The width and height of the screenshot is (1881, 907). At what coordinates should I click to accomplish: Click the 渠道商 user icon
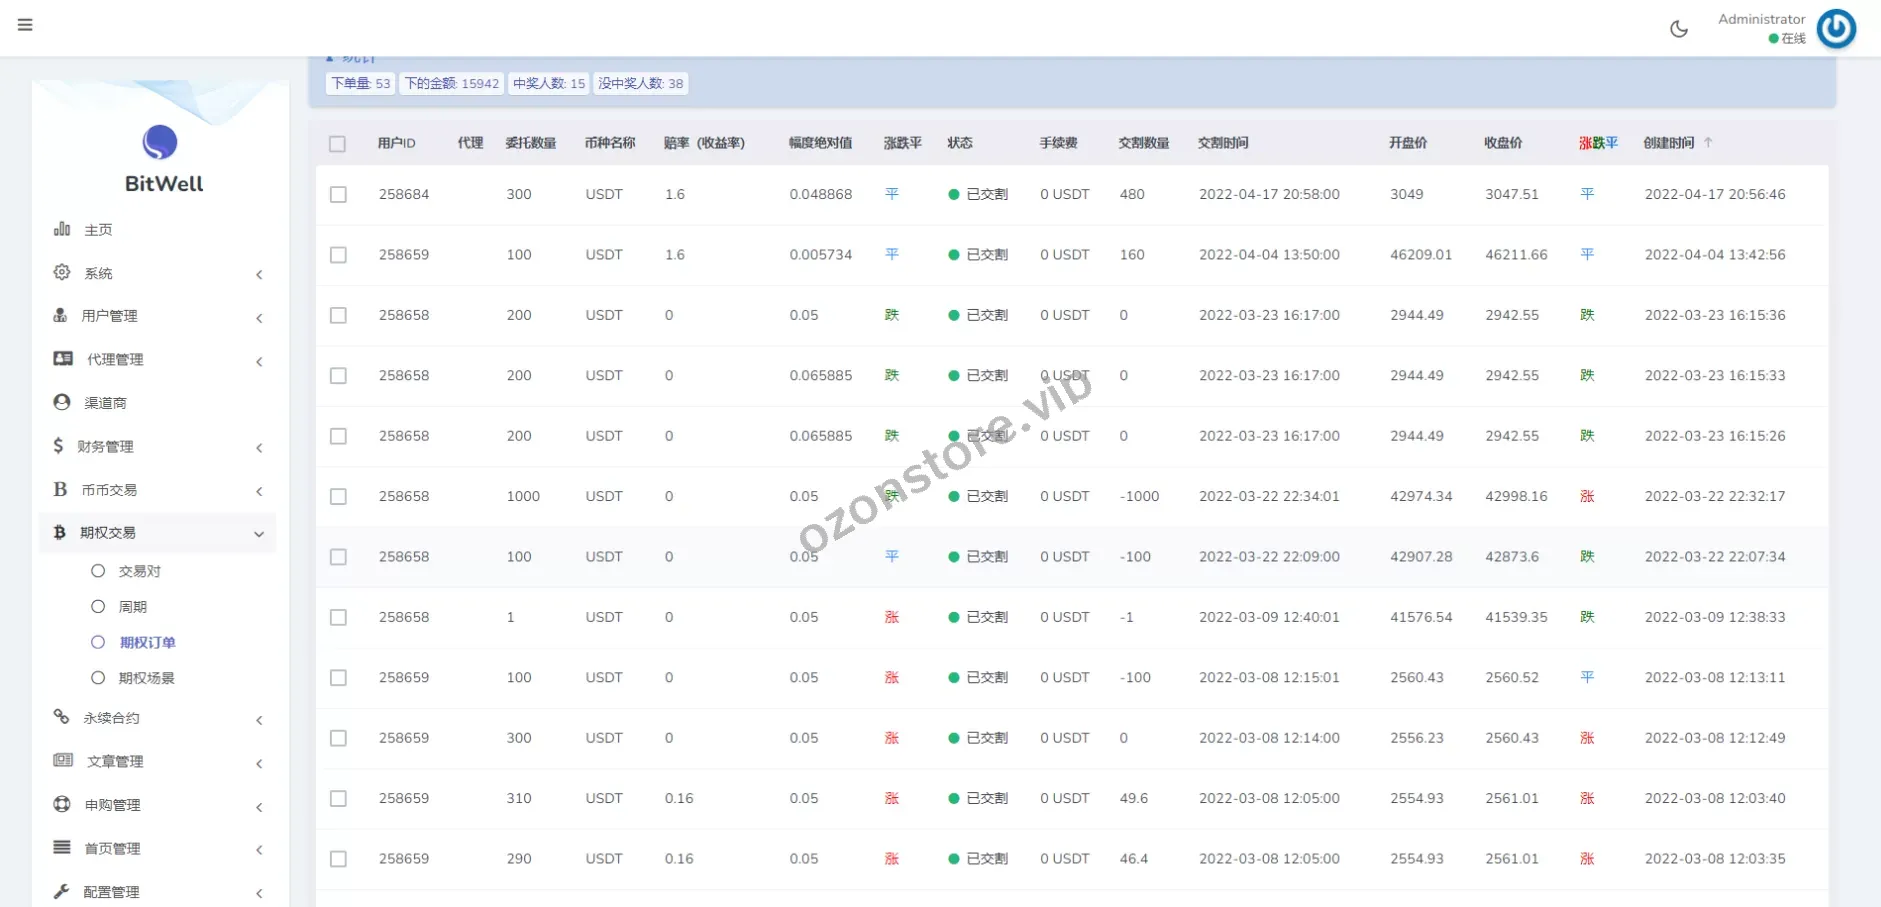coord(62,402)
